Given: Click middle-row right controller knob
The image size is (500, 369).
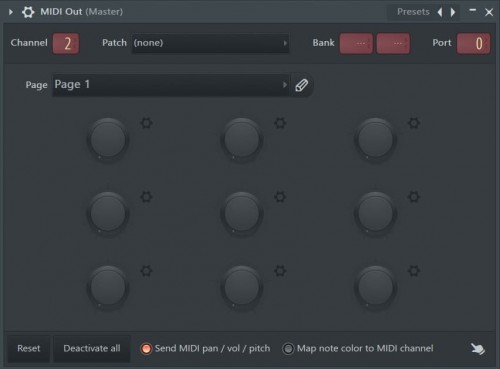Looking at the screenshot, I should pos(375,213).
